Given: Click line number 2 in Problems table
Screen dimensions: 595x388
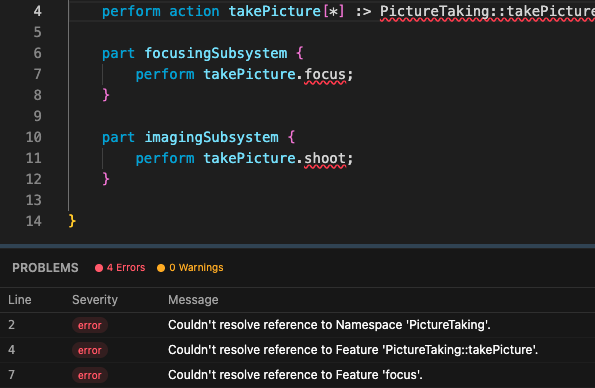Looking at the screenshot, I should [x=11, y=325].
